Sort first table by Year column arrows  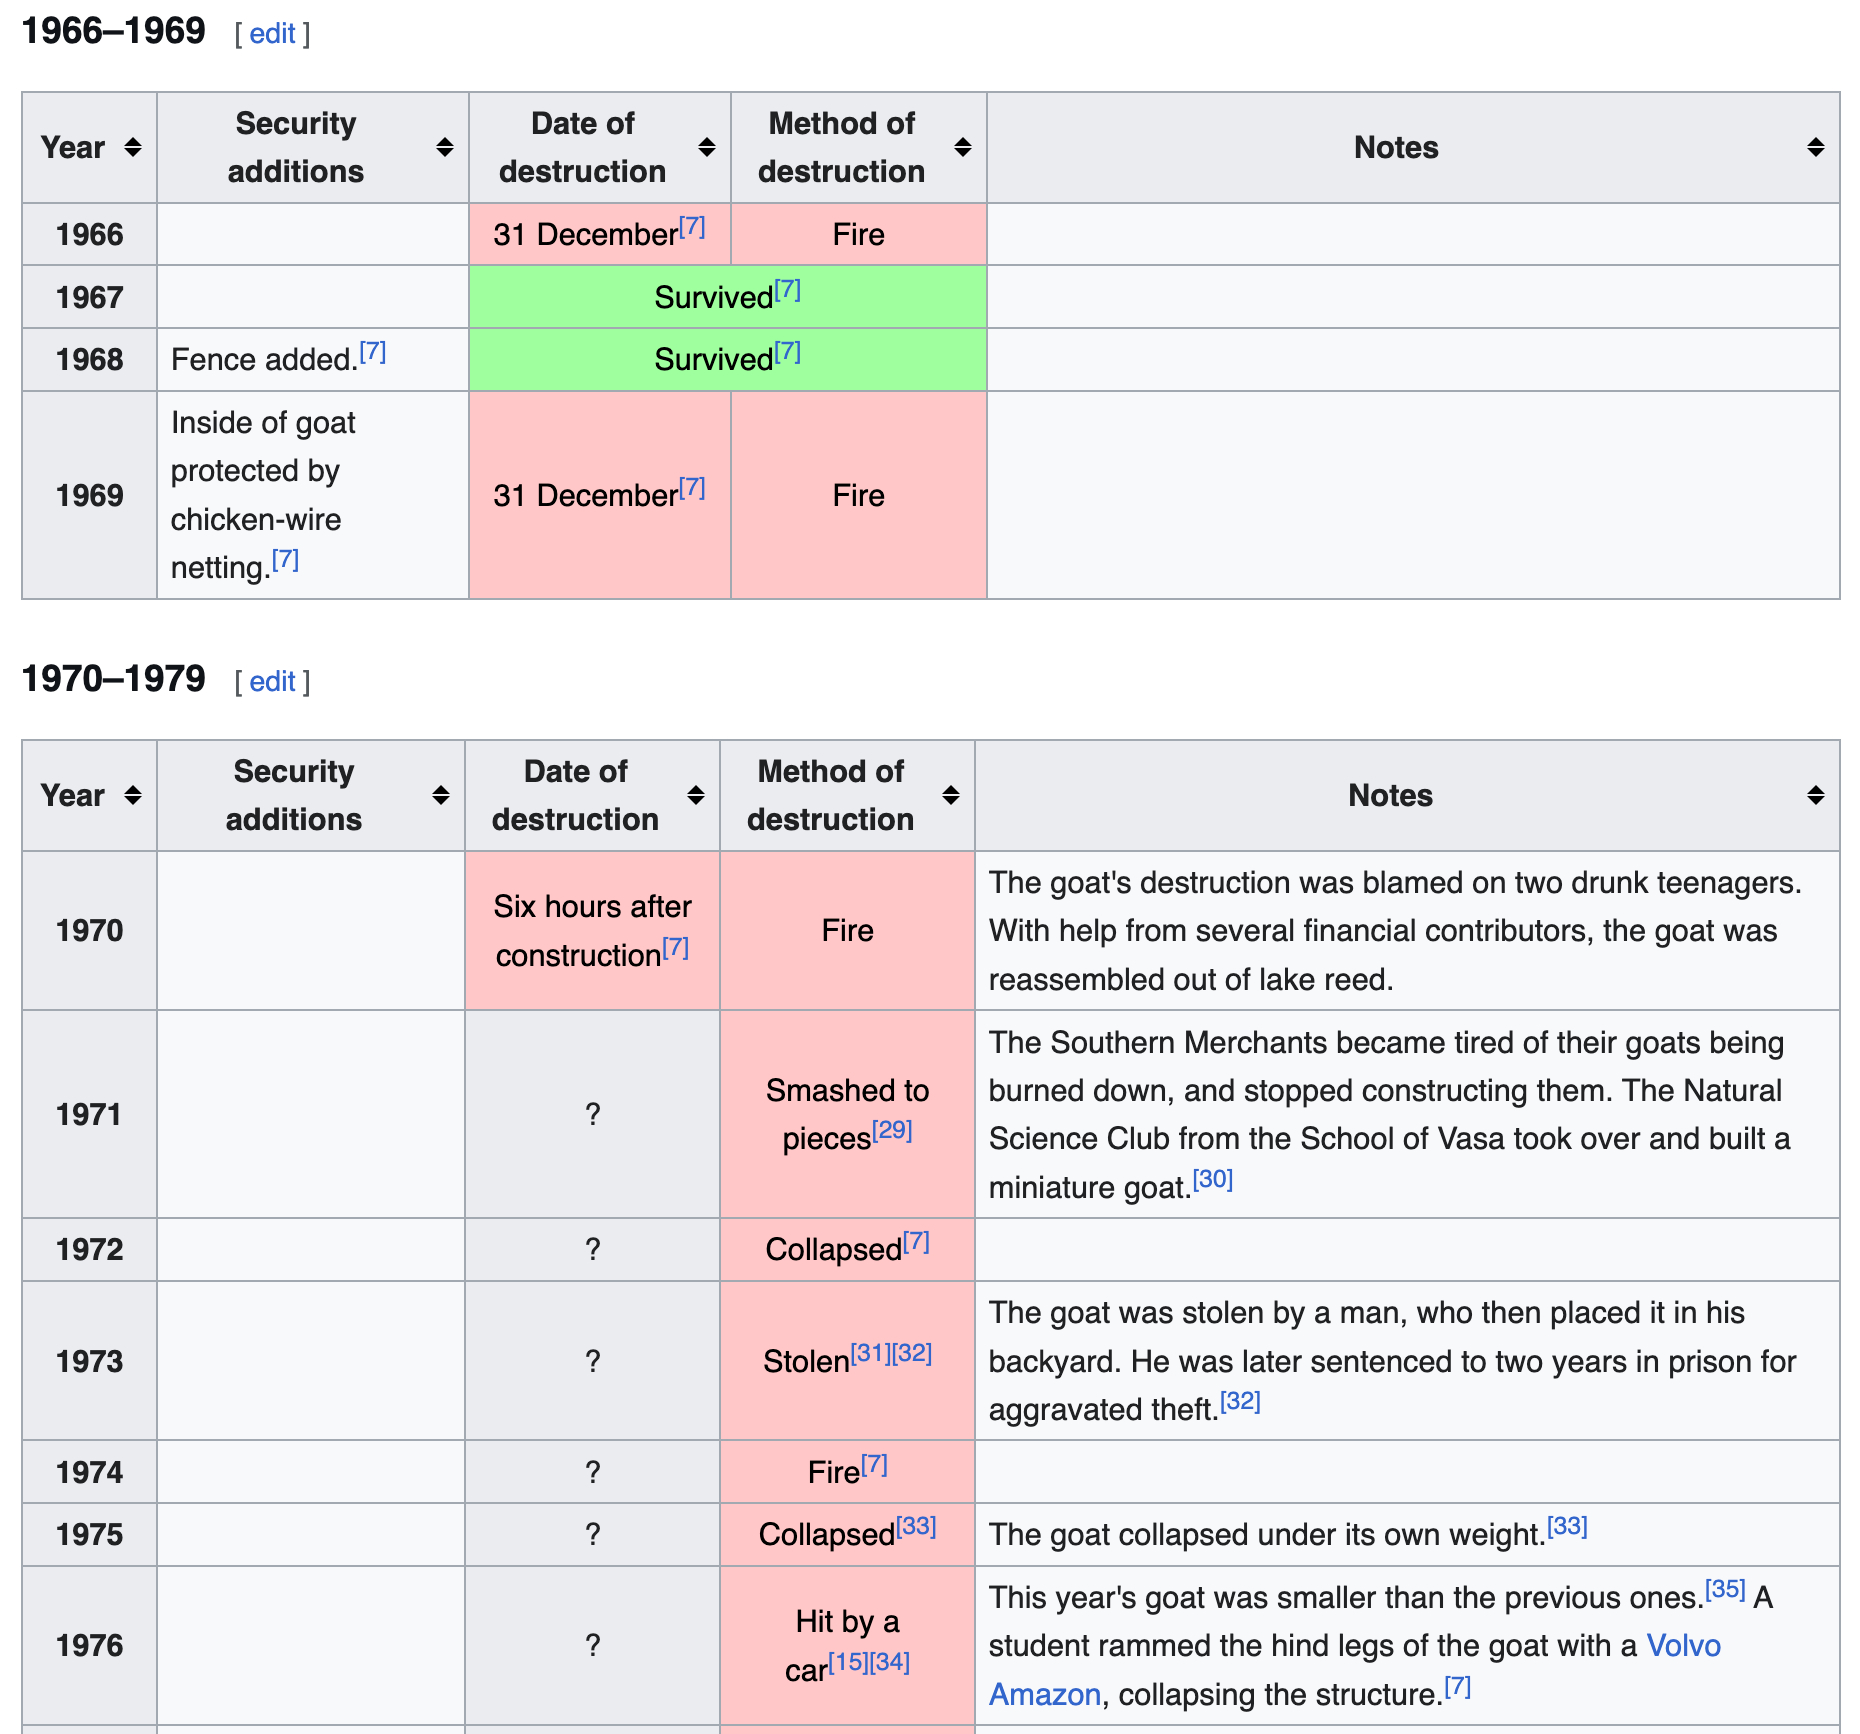click(132, 148)
